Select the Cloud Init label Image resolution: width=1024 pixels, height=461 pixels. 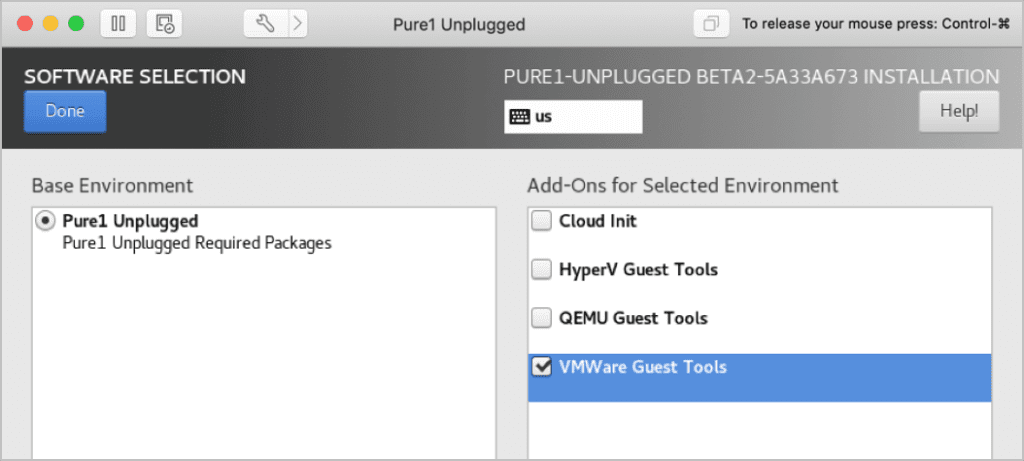[598, 221]
